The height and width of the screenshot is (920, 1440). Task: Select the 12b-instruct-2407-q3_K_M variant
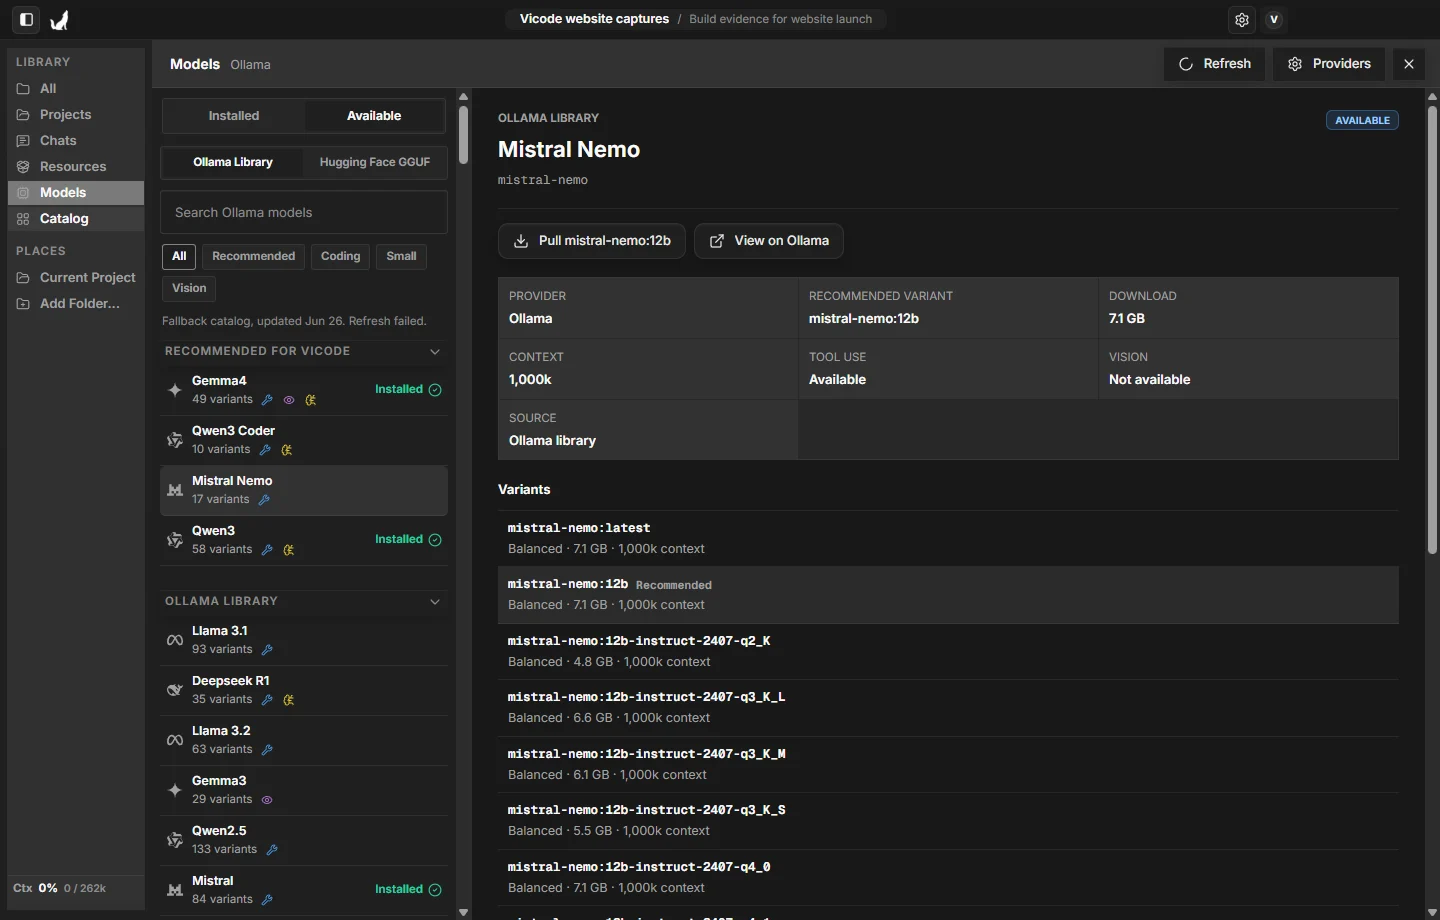[948, 765]
